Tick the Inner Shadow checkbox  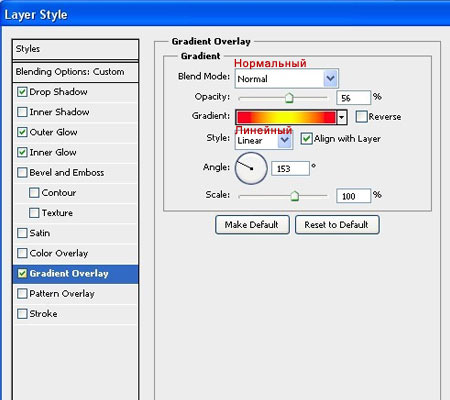(22, 112)
